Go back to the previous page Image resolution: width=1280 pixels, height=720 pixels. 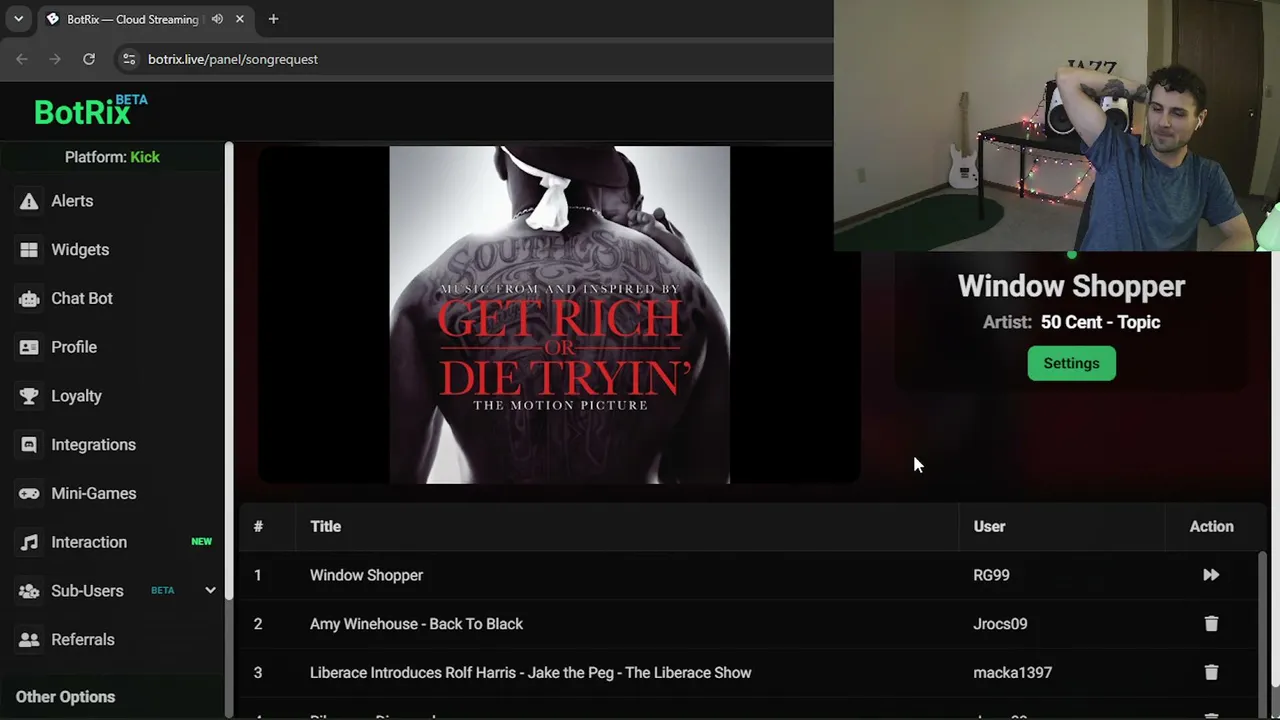22,59
